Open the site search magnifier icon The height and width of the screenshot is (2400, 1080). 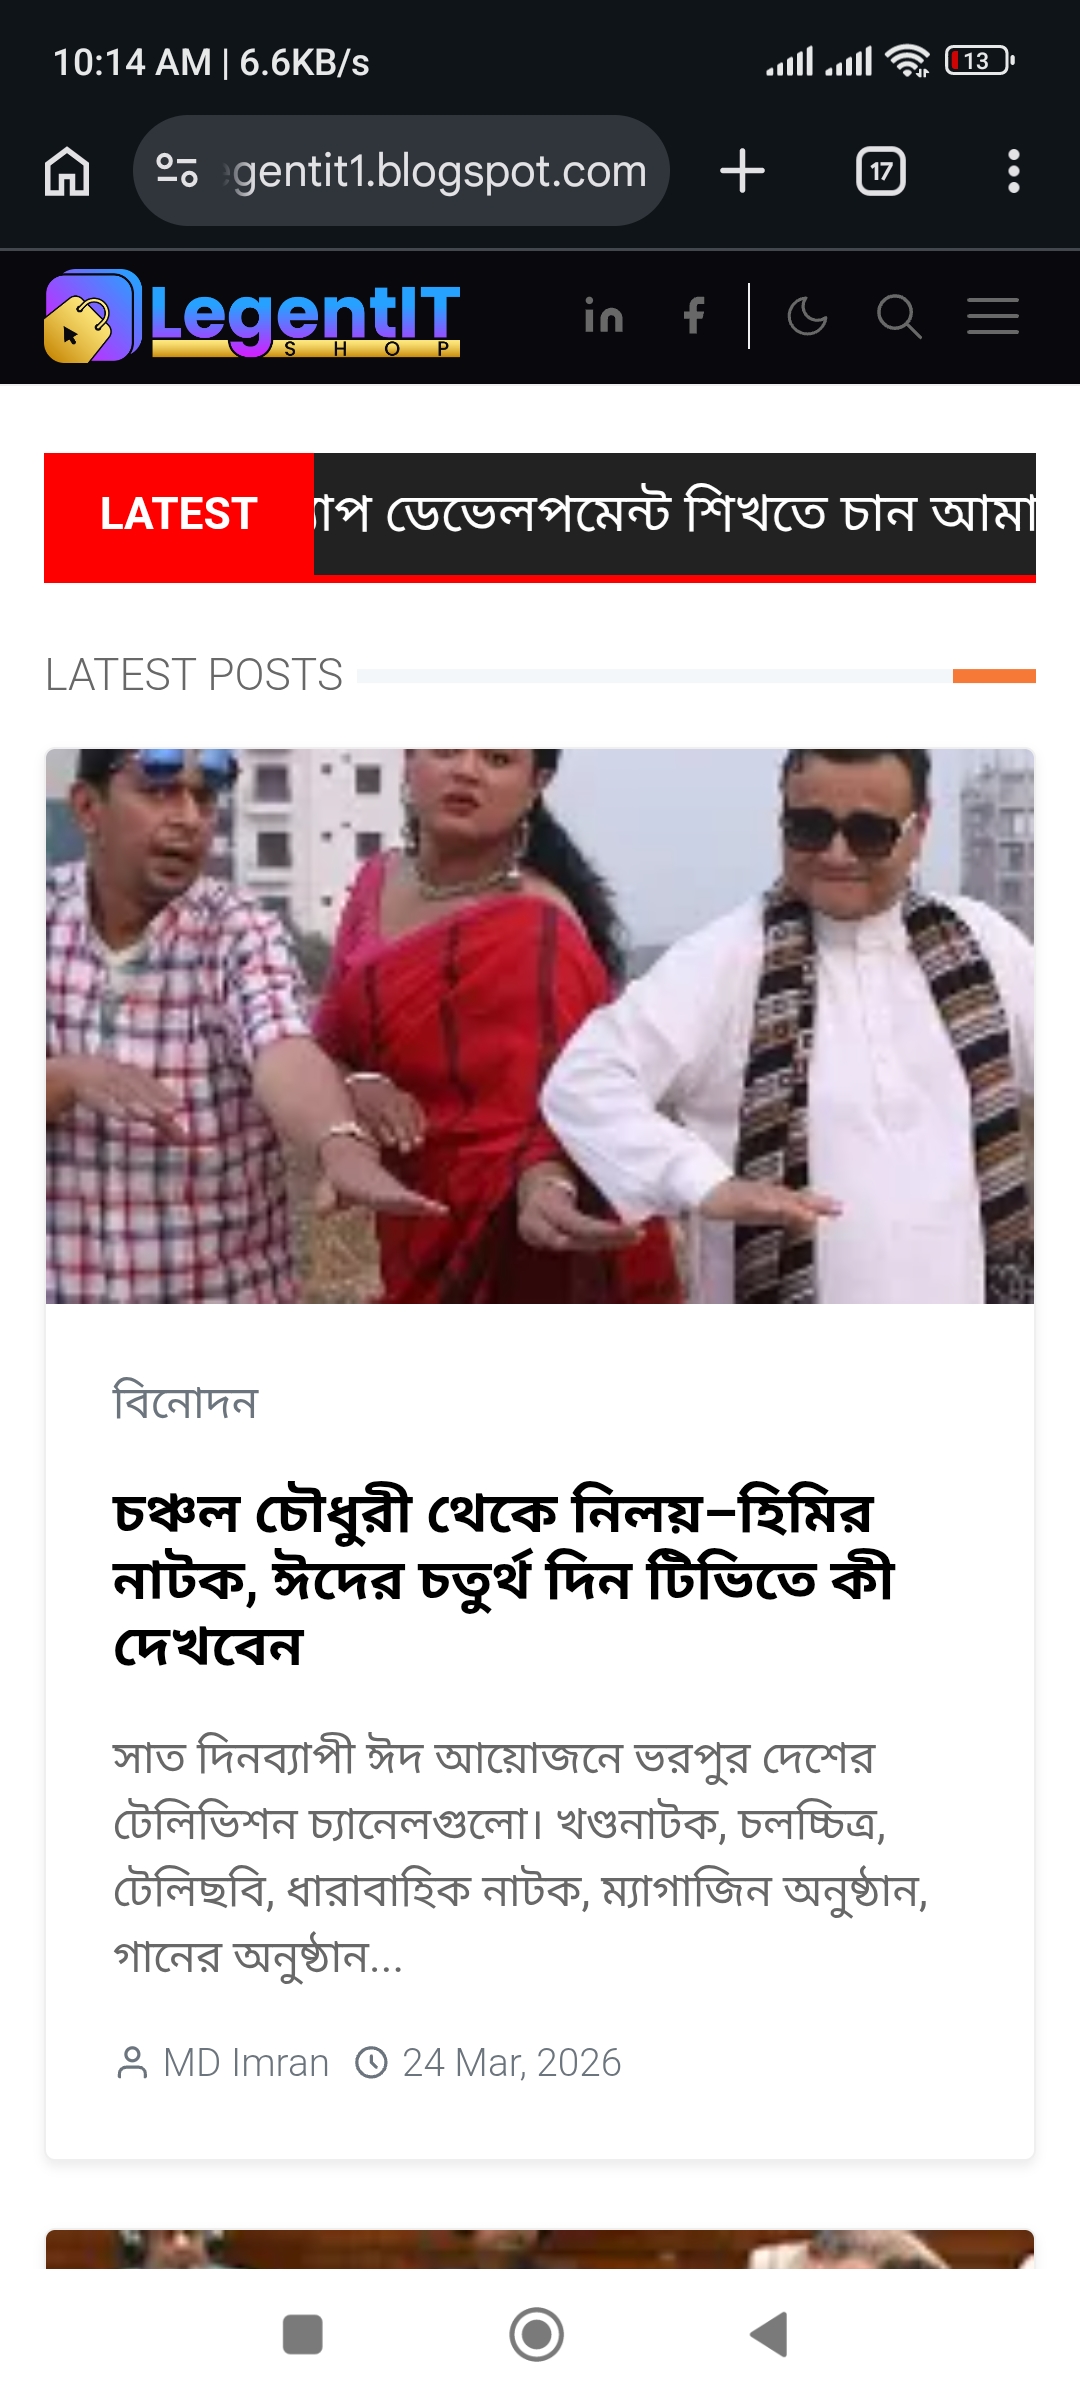pos(898,316)
